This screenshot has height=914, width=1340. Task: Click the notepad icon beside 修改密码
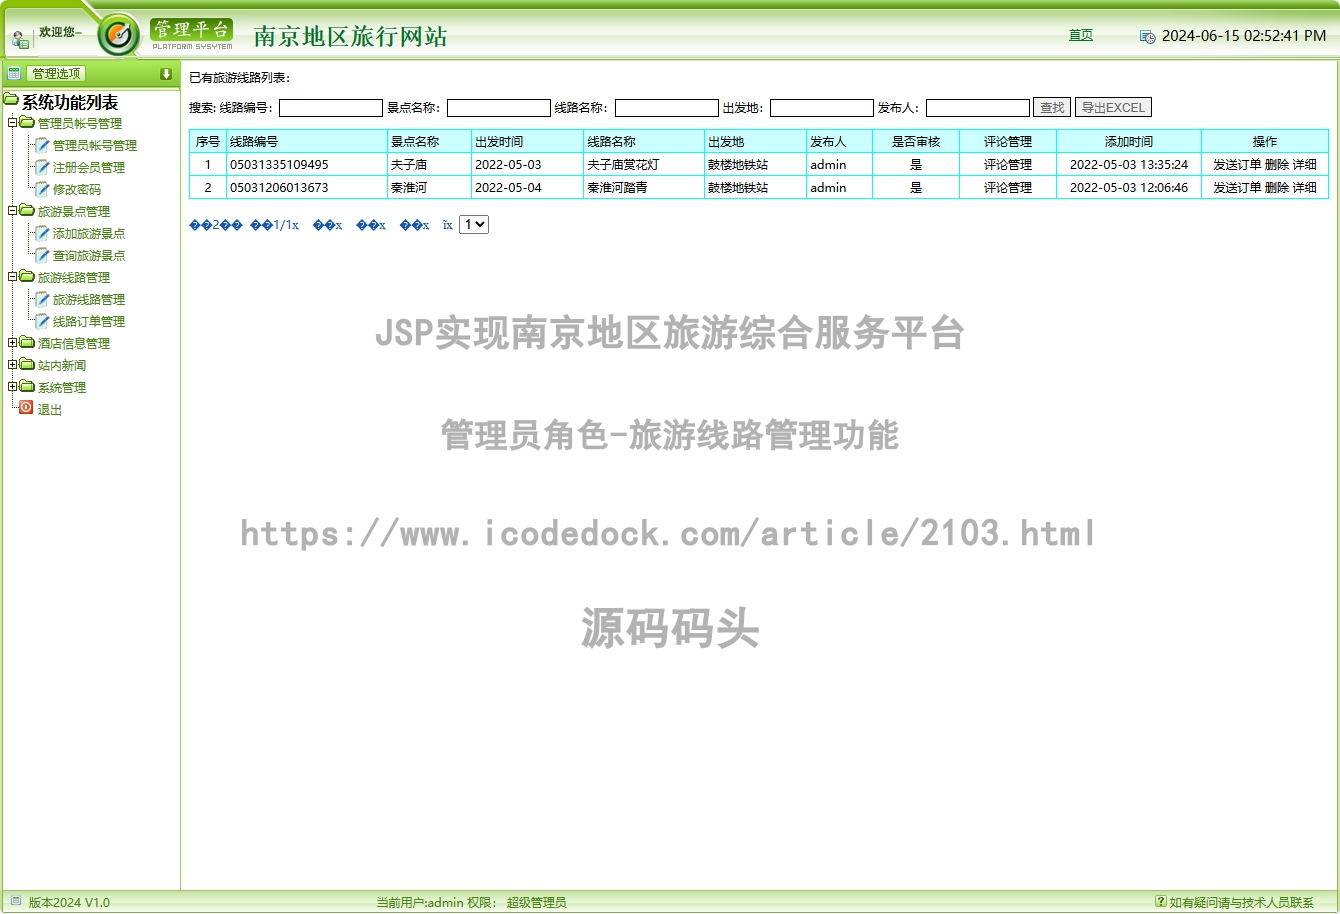coord(43,189)
